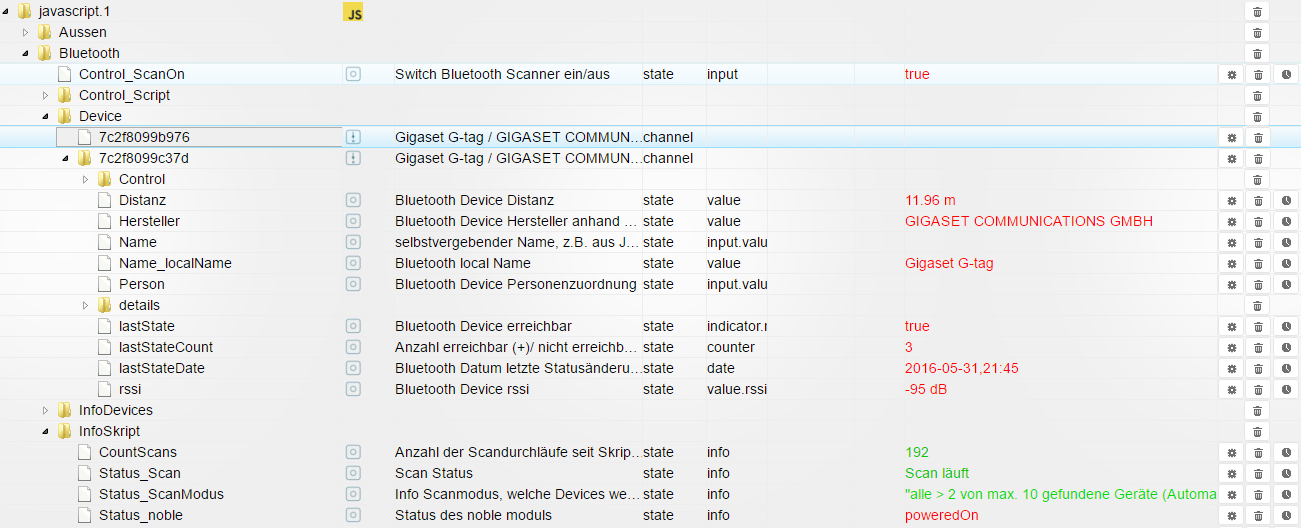Expand the Control_Script folder
The height and width of the screenshot is (528, 1301).
tap(46, 96)
